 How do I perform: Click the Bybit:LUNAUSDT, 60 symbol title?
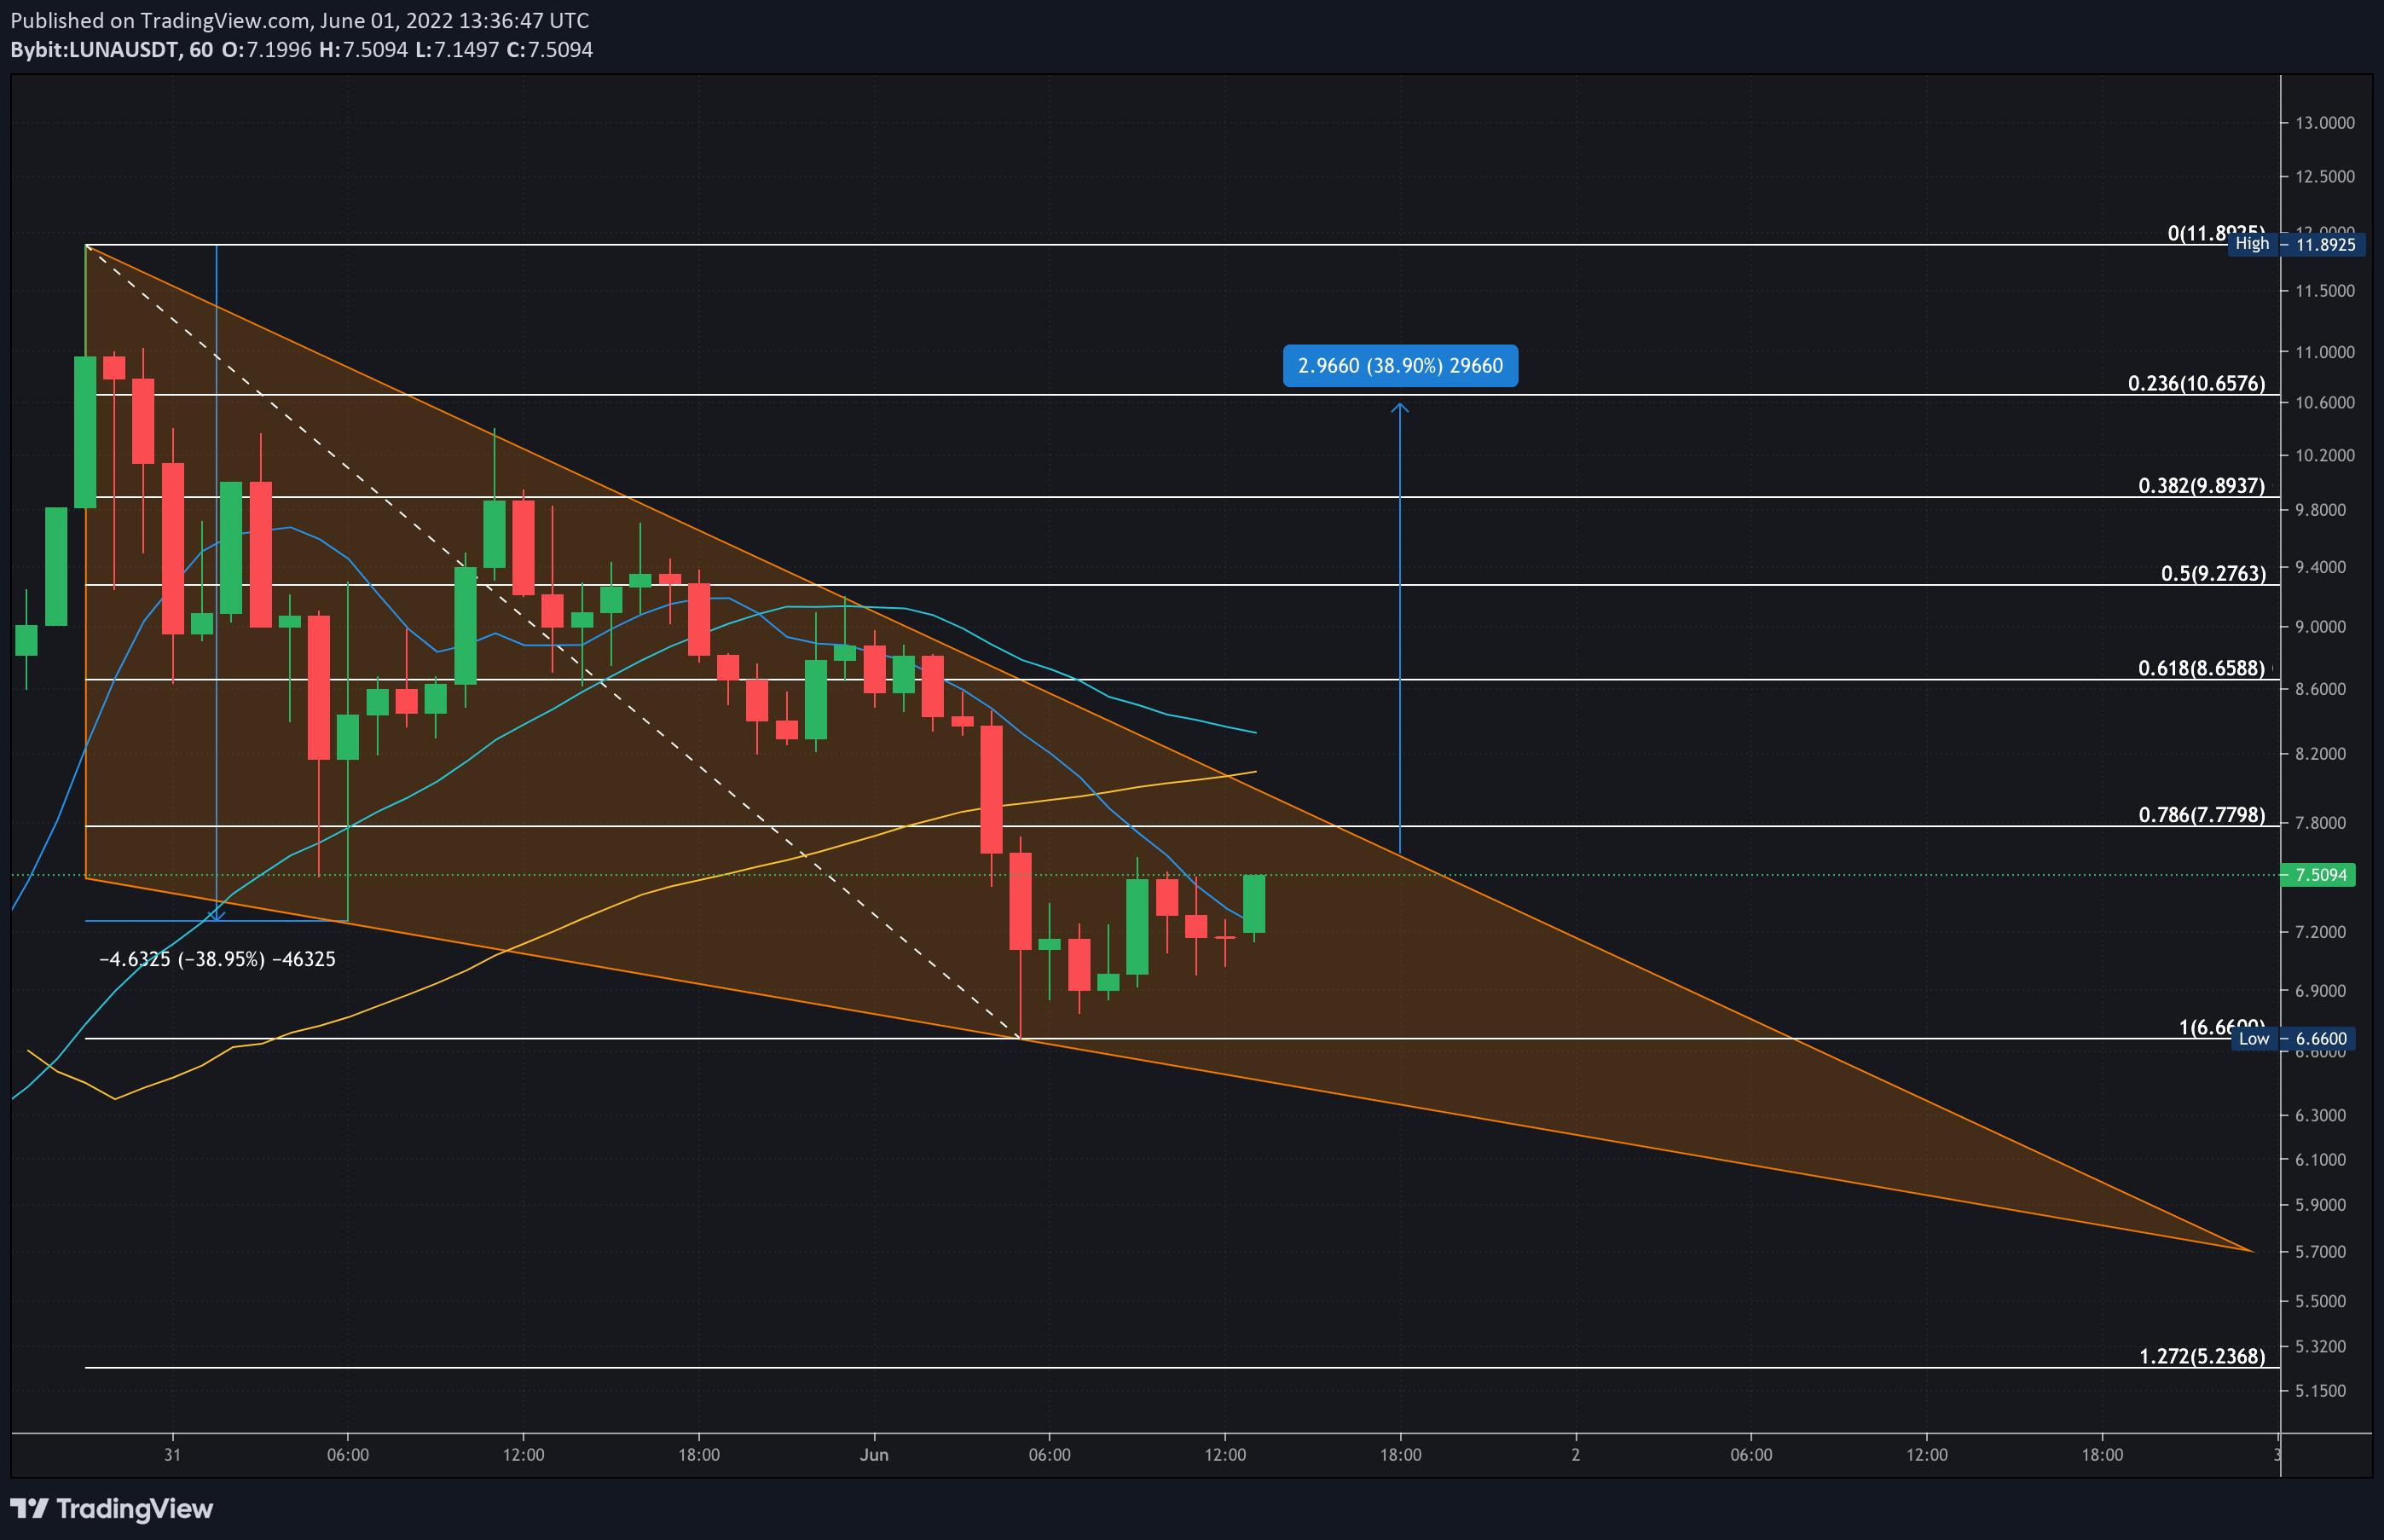click(111, 50)
